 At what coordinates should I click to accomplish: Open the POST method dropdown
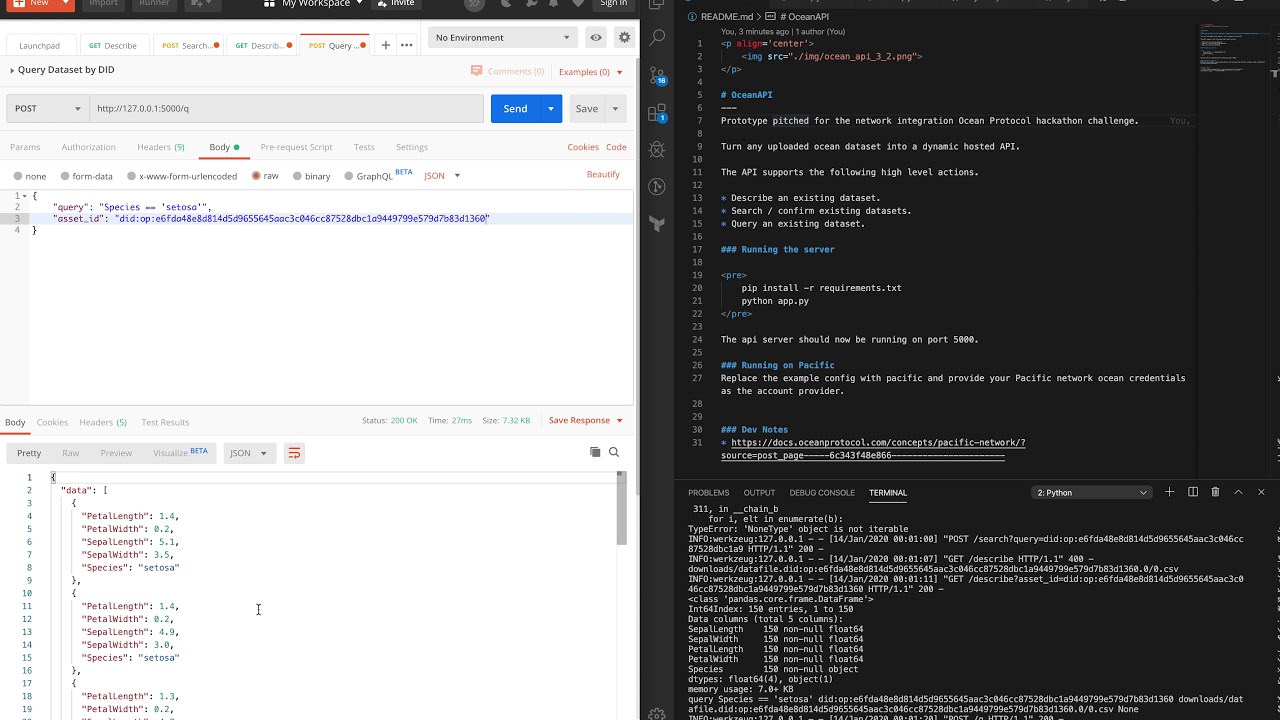(47, 108)
